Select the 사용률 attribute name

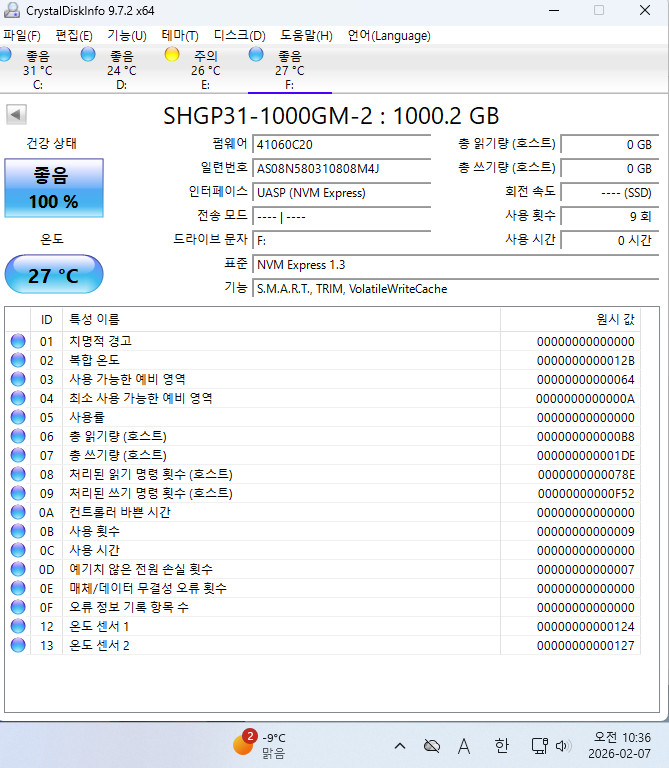(x=87, y=417)
